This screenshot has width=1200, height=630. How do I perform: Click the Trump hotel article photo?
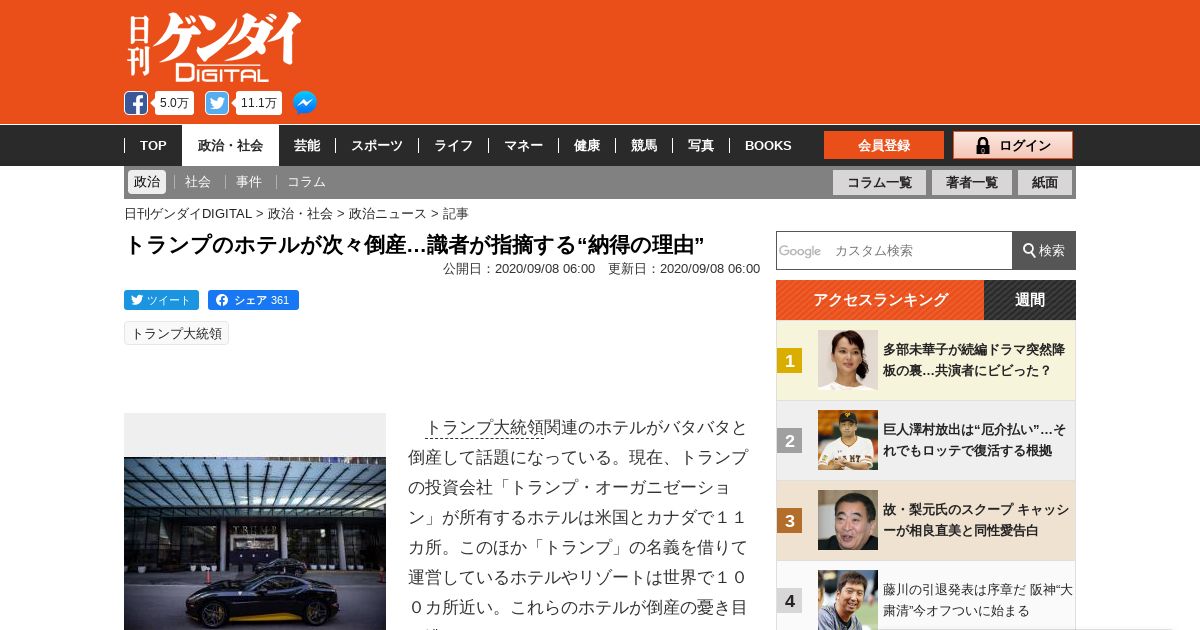click(255, 543)
